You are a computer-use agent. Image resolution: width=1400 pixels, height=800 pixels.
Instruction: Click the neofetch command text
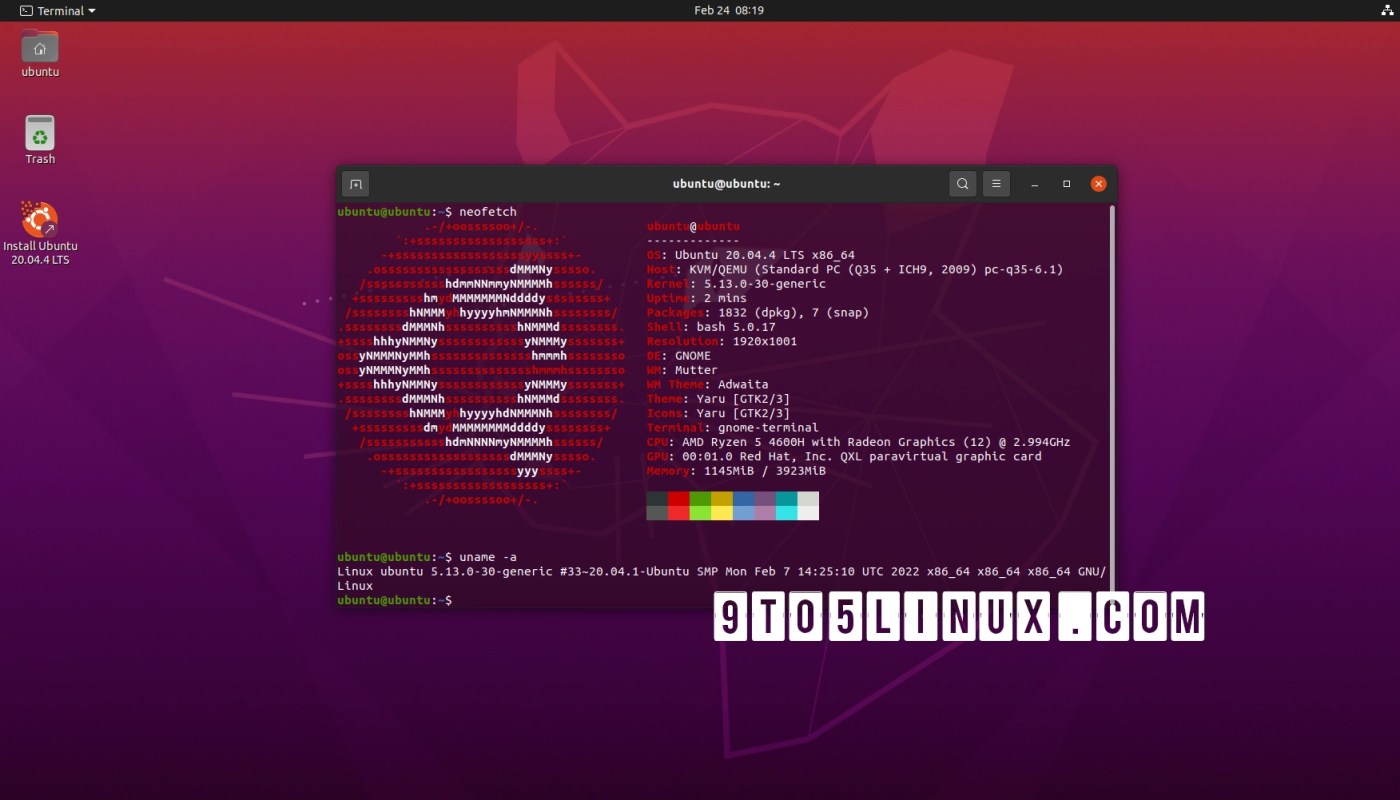coord(488,212)
